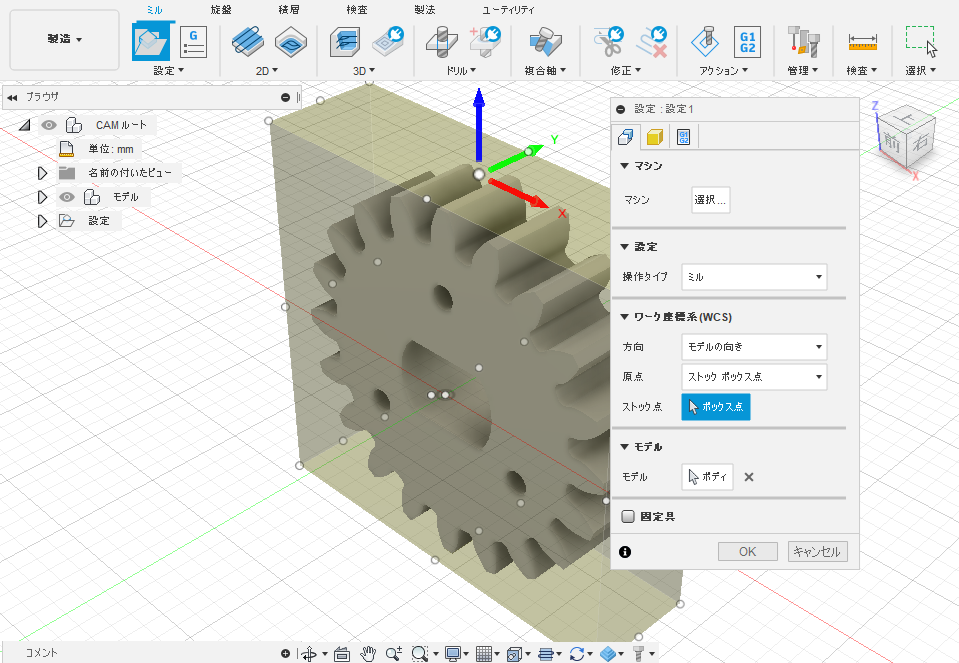Collapse the WCS section in dialog
959x663 pixels.
coord(624,317)
